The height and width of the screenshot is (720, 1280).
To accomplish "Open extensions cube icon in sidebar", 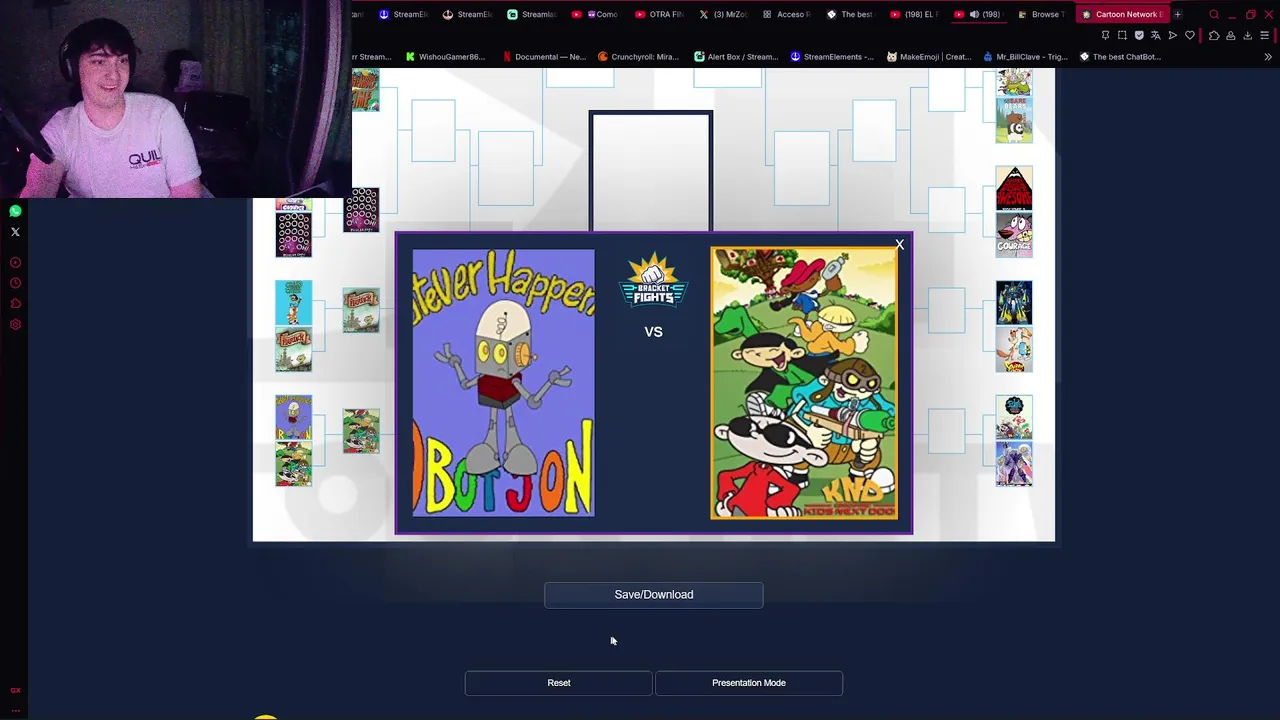I will (15, 304).
